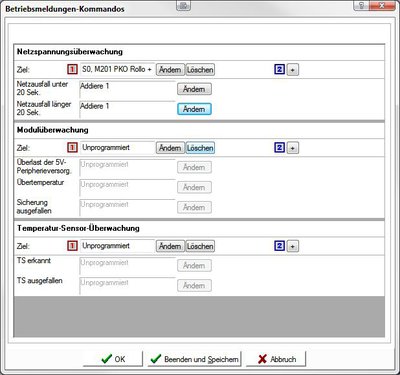
Task: Click Ändern for Netzausfall länger 20 Sek.
Action: 194,109
